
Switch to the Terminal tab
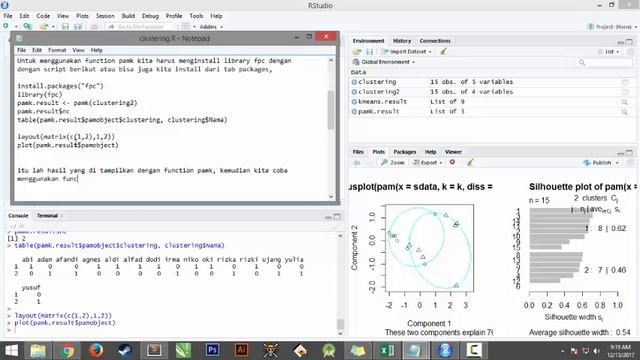47,216
